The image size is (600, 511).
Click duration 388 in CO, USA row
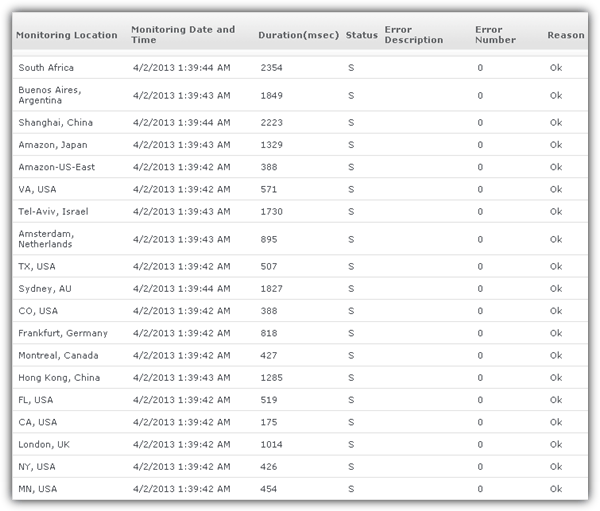click(x=269, y=310)
